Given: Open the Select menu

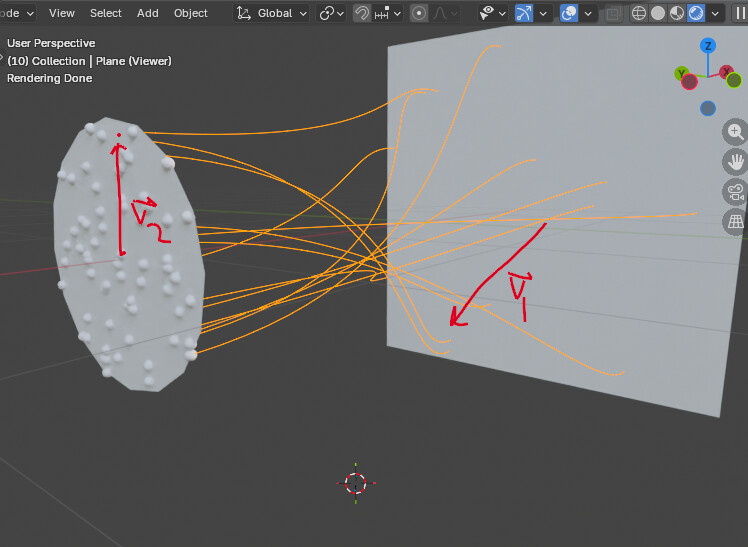Looking at the screenshot, I should pyautogui.click(x=105, y=13).
